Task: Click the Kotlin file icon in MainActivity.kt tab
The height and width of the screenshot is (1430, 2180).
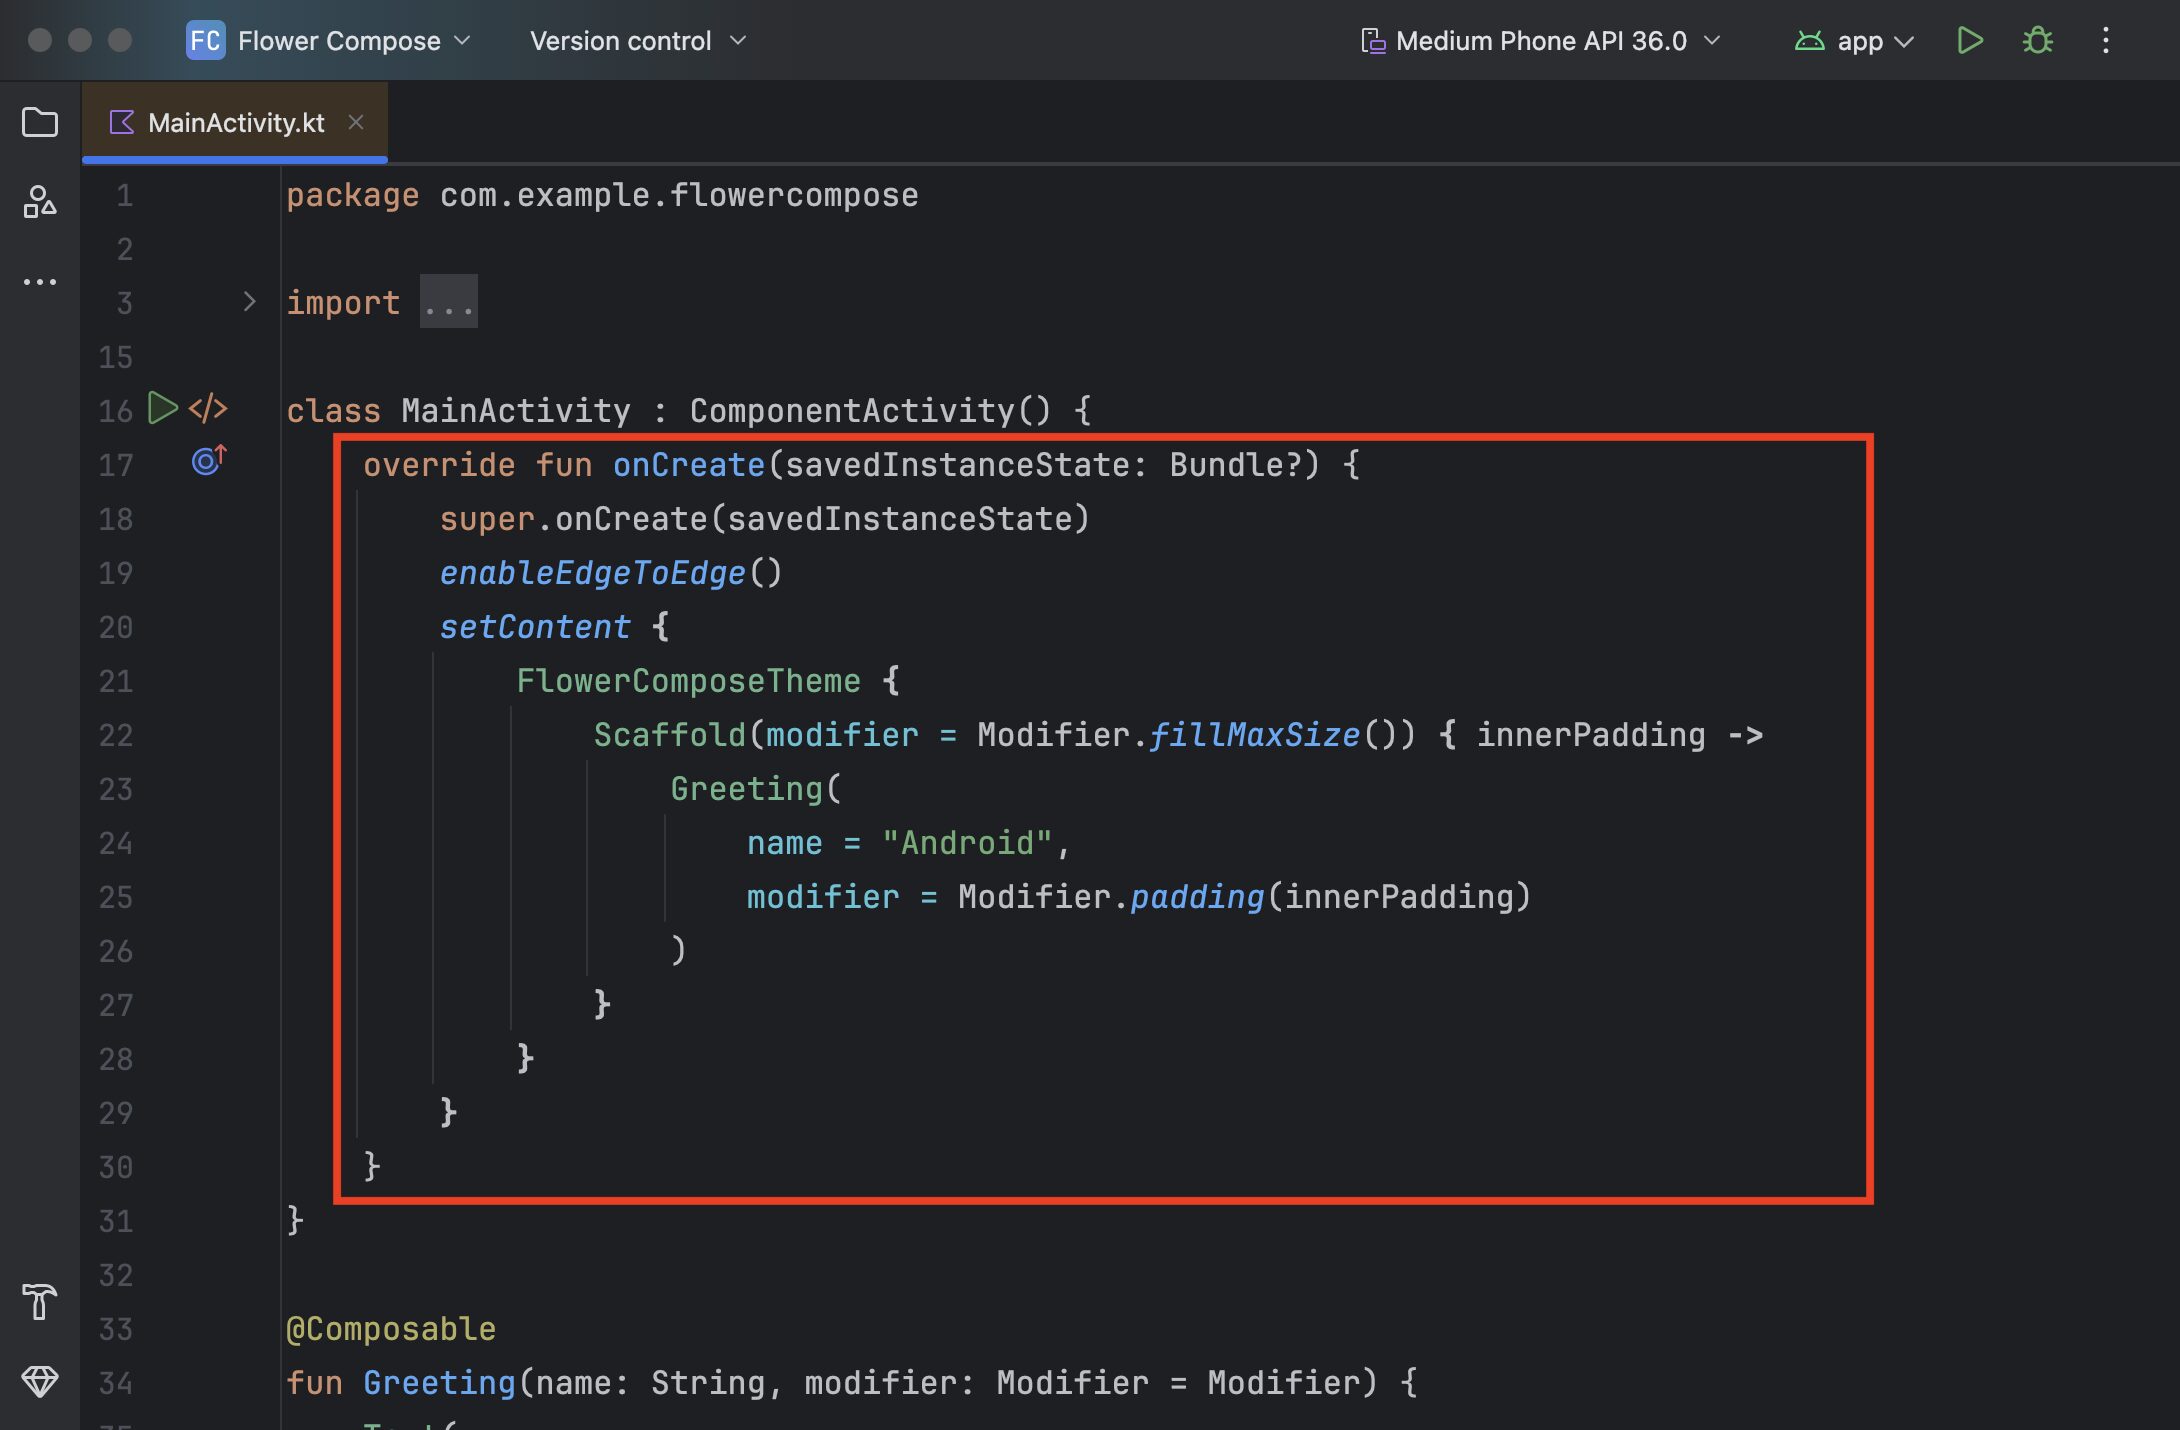Action: pyautogui.click(x=122, y=122)
